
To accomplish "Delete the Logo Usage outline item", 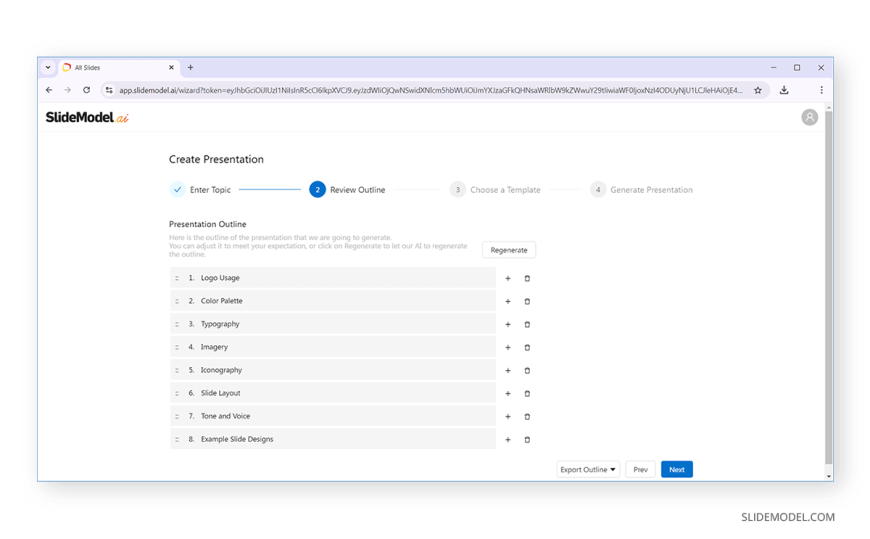I will click(x=527, y=278).
